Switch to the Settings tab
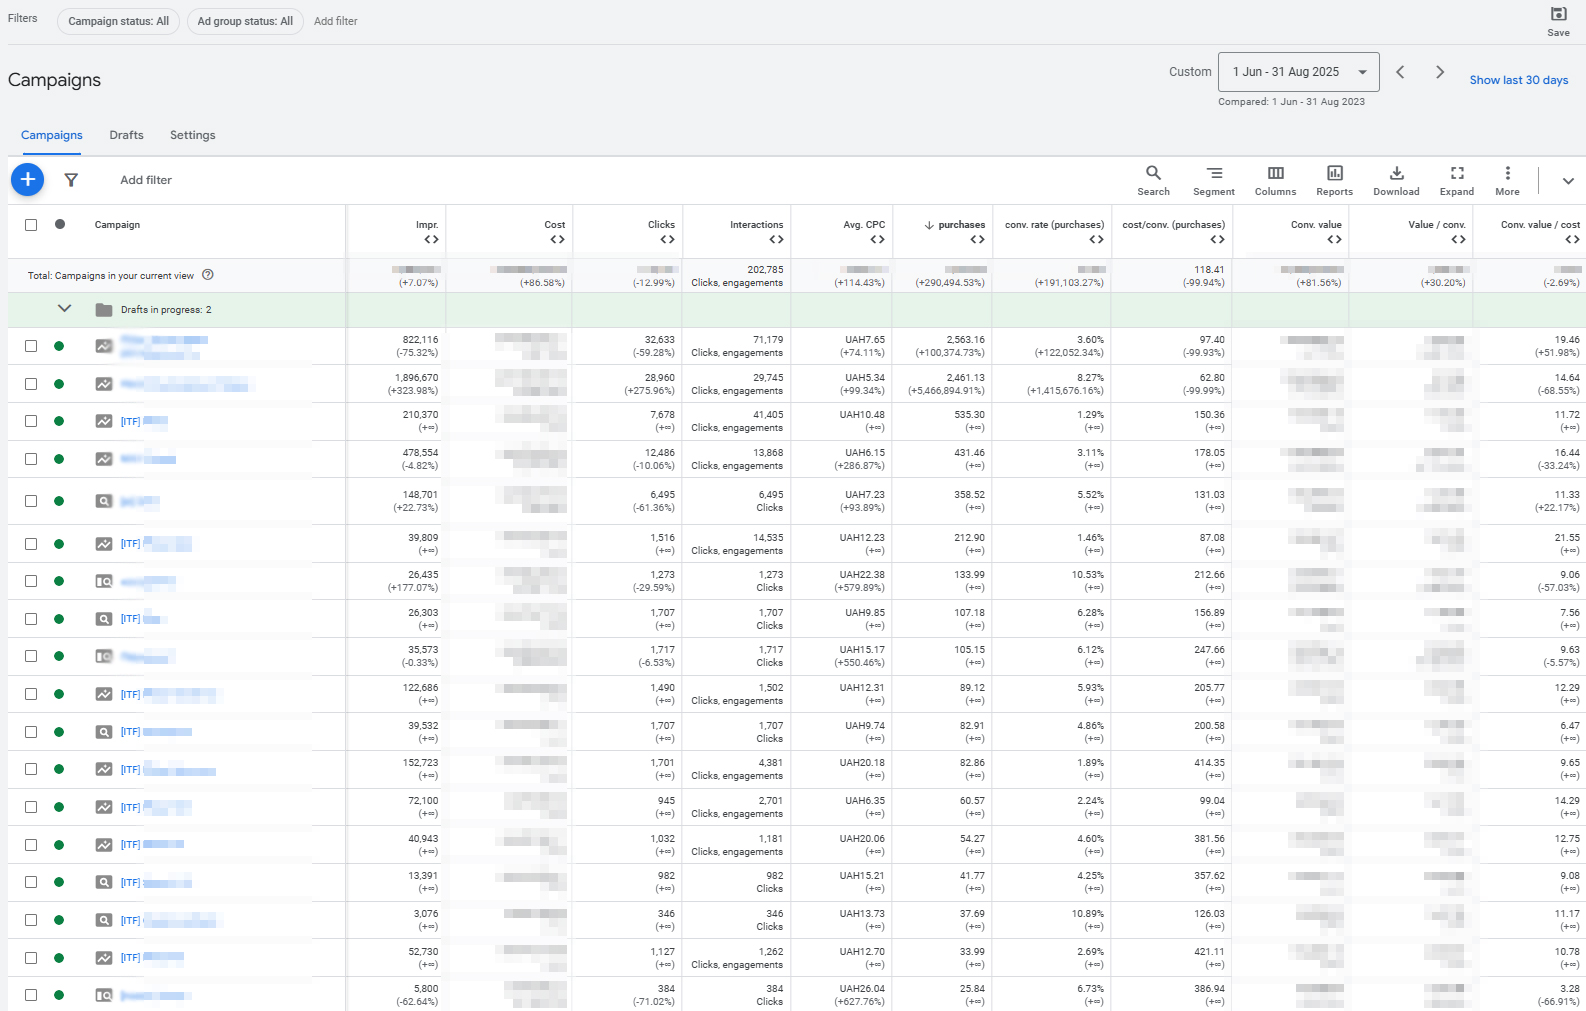 pyautogui.click(x=192, y=135)
